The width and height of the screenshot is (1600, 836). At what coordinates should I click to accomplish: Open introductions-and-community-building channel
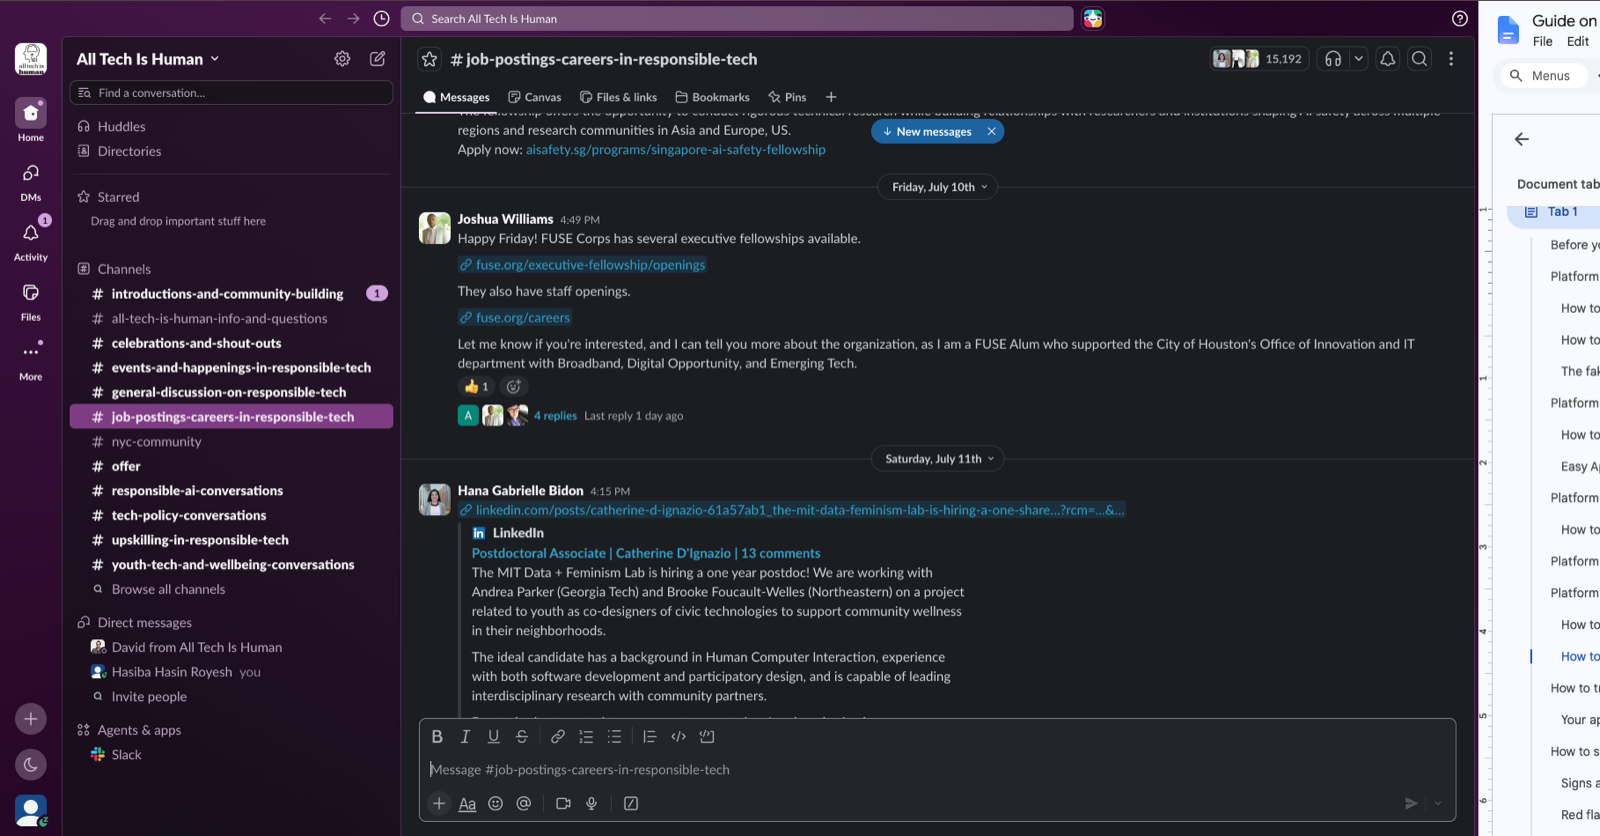(x=231, y=293)
